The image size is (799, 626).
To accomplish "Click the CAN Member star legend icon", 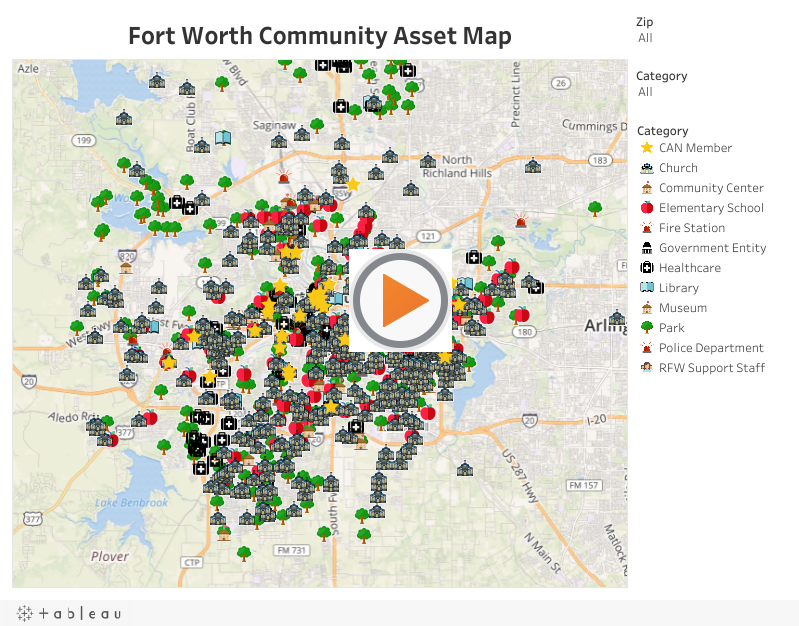I will (x=647, y=148).
